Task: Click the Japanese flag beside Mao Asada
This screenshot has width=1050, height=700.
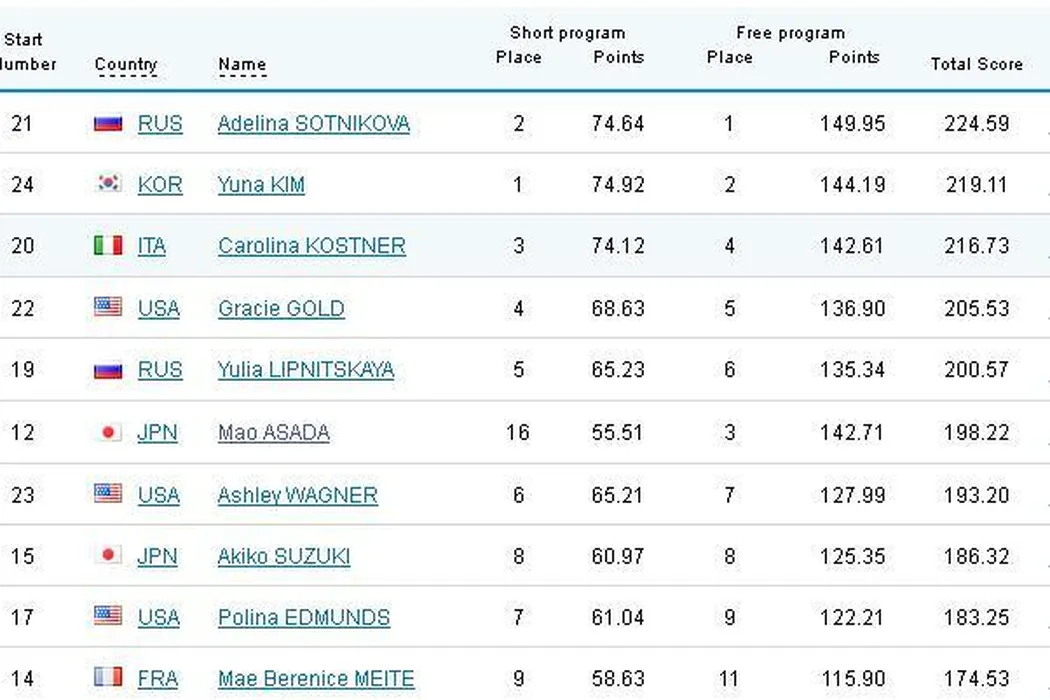Action: 108,433
